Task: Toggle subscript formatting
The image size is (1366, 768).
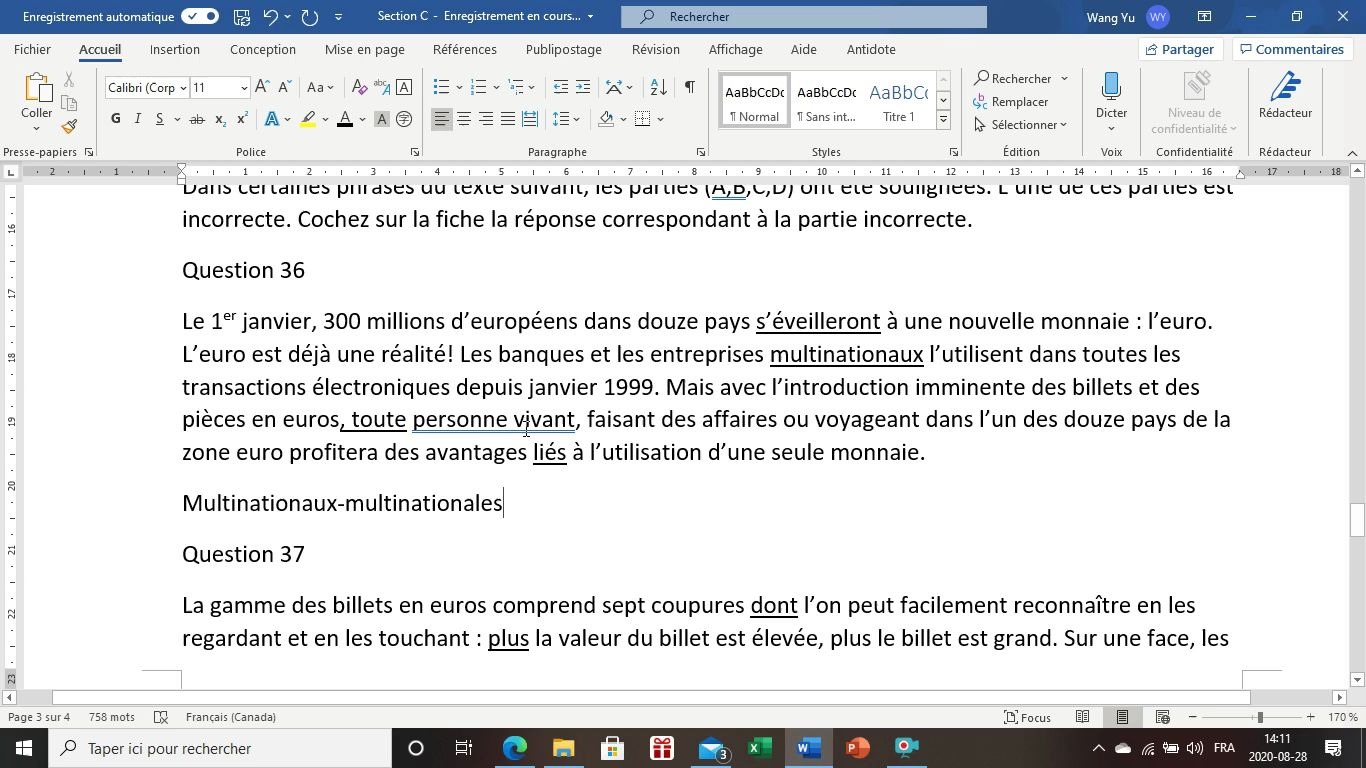Action: [222, 119]
